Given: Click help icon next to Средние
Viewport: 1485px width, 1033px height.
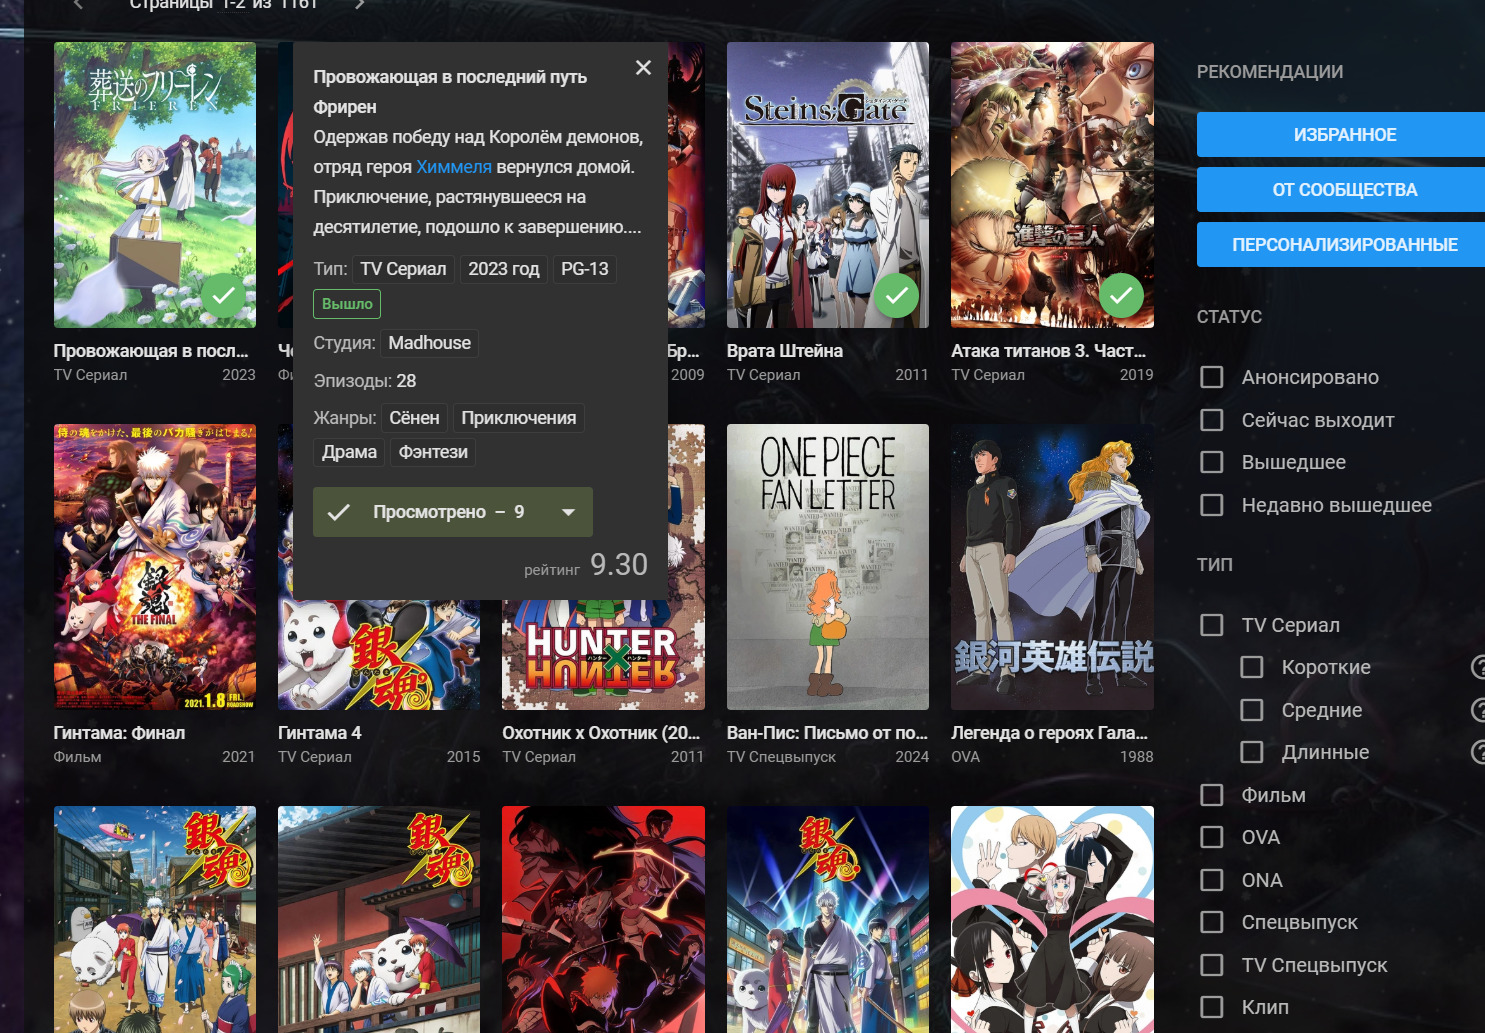Looking at the screenshot, I should [x=1478, y=710].
